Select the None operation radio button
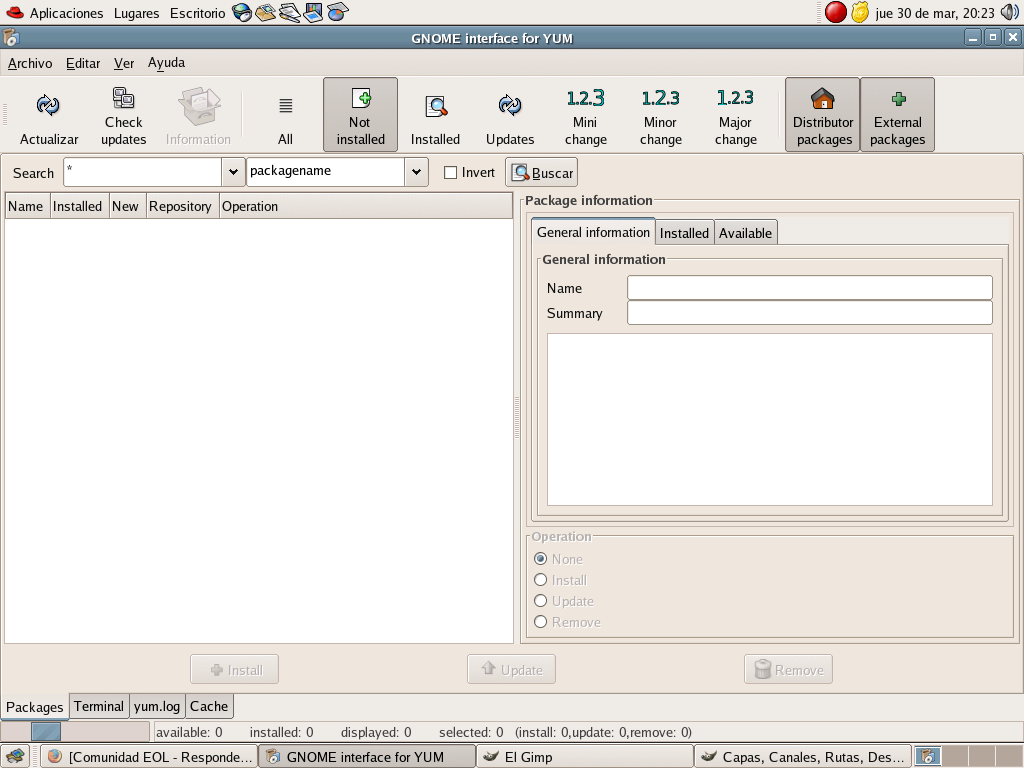1024x768 pixels. point(540,559)
